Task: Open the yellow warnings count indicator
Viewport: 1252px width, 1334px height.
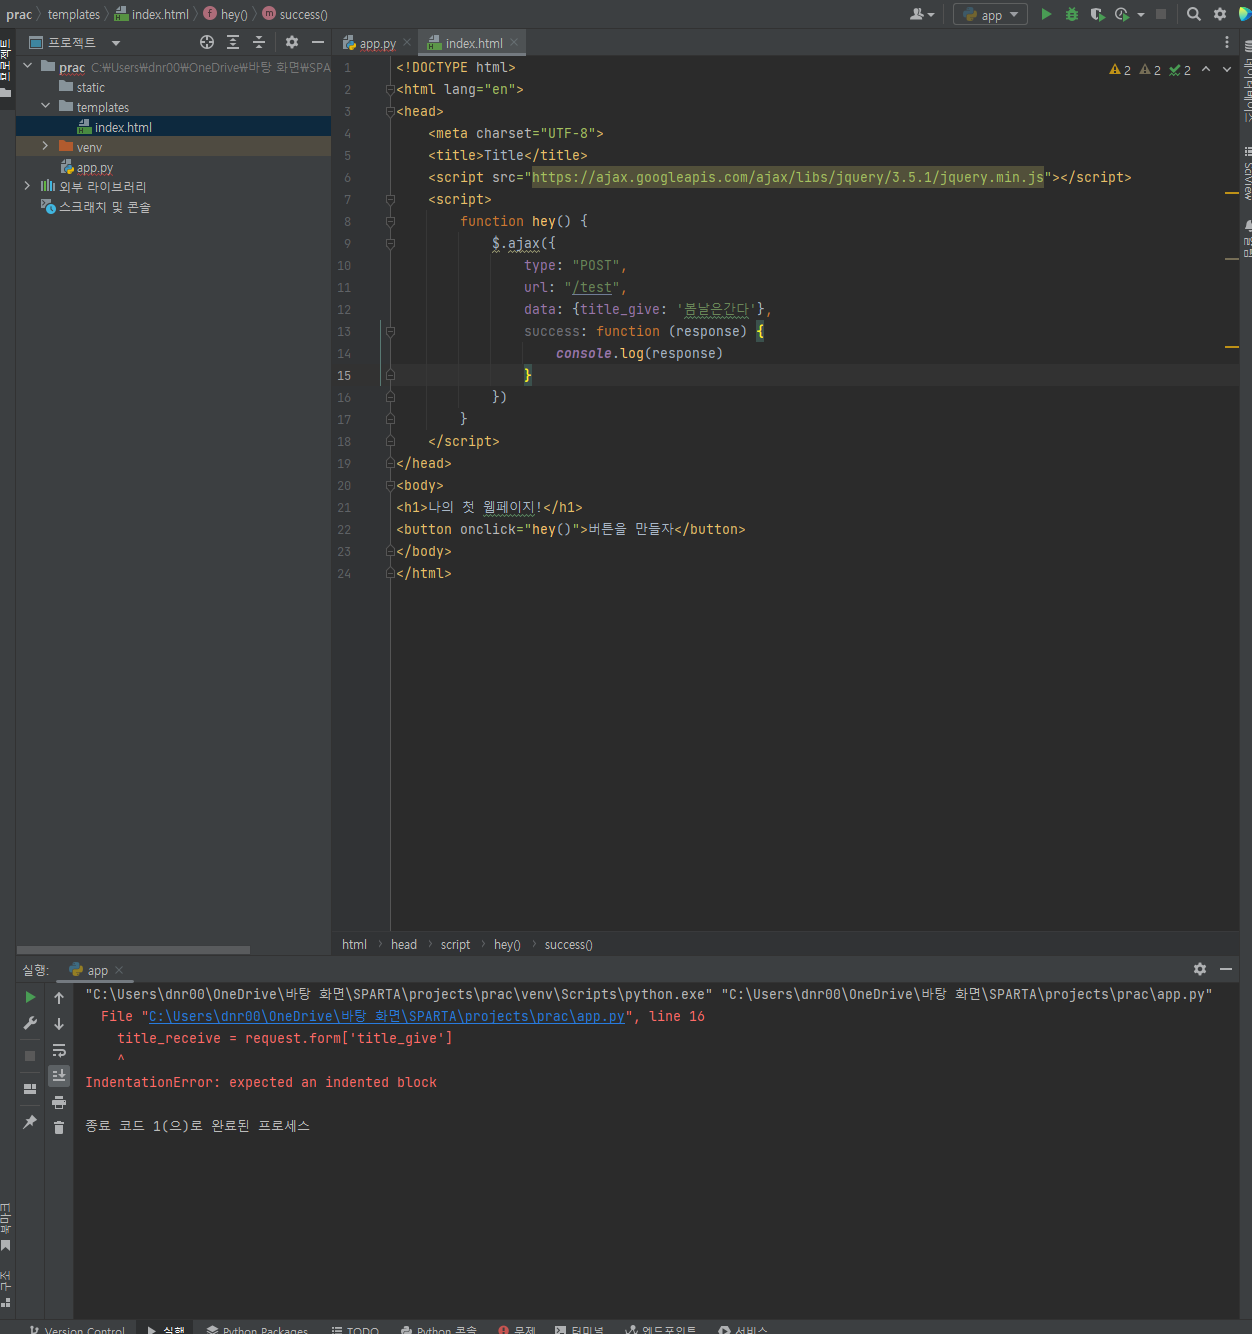Action: coord(1120,70)
